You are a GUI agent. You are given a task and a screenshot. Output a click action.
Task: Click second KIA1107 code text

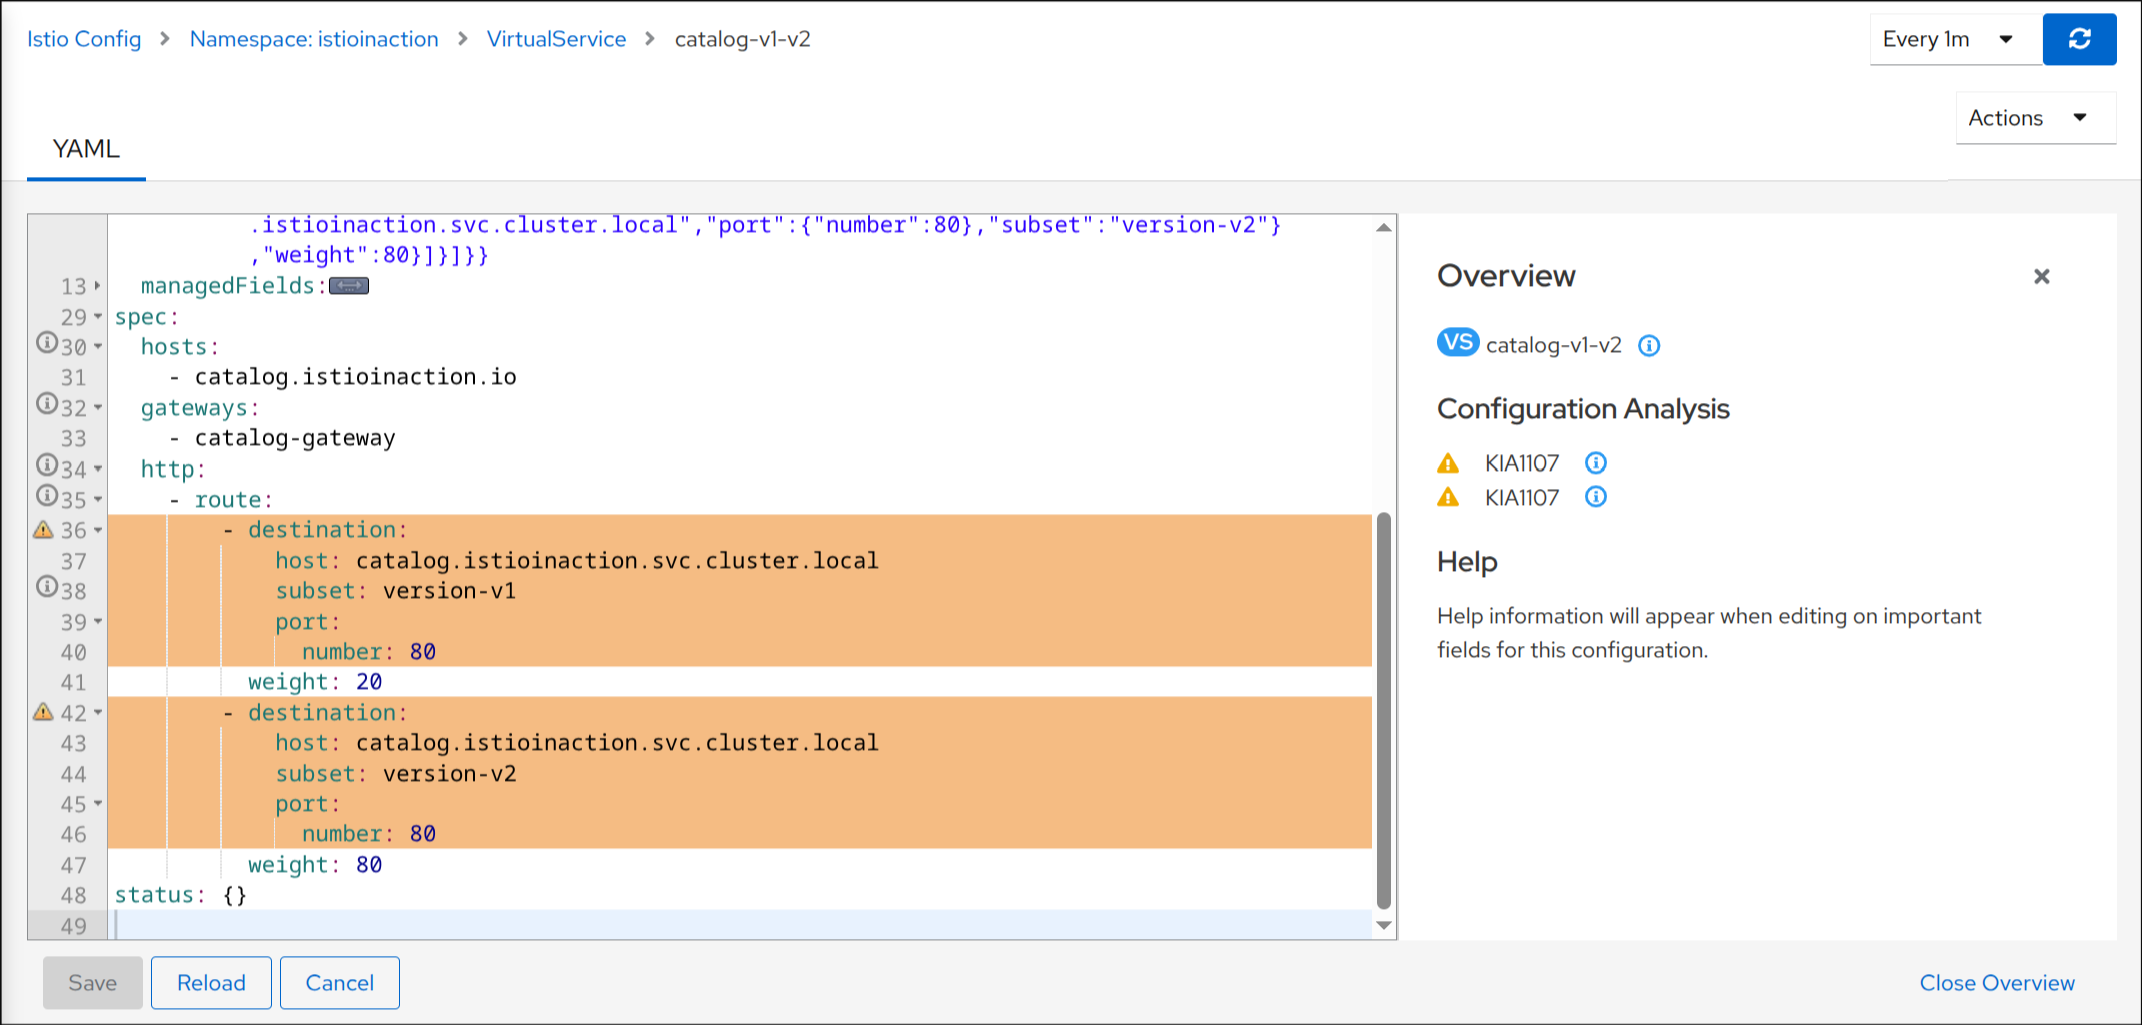click(1521, 497)
